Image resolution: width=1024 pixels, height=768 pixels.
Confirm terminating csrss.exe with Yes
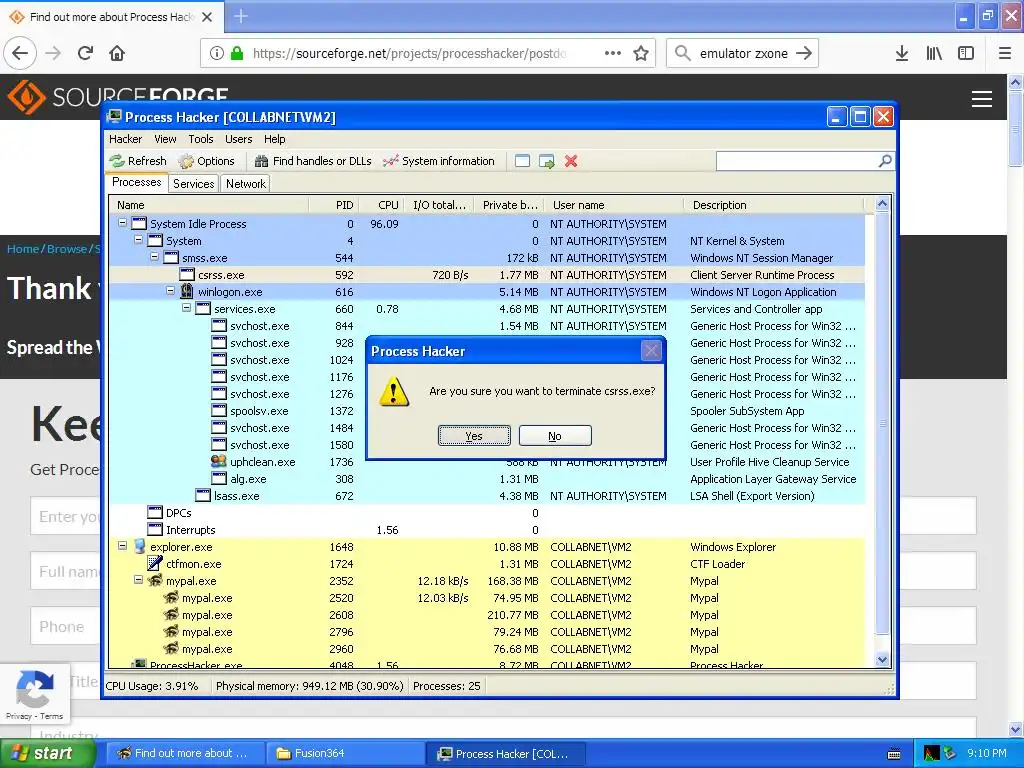(x=474, y=436)
